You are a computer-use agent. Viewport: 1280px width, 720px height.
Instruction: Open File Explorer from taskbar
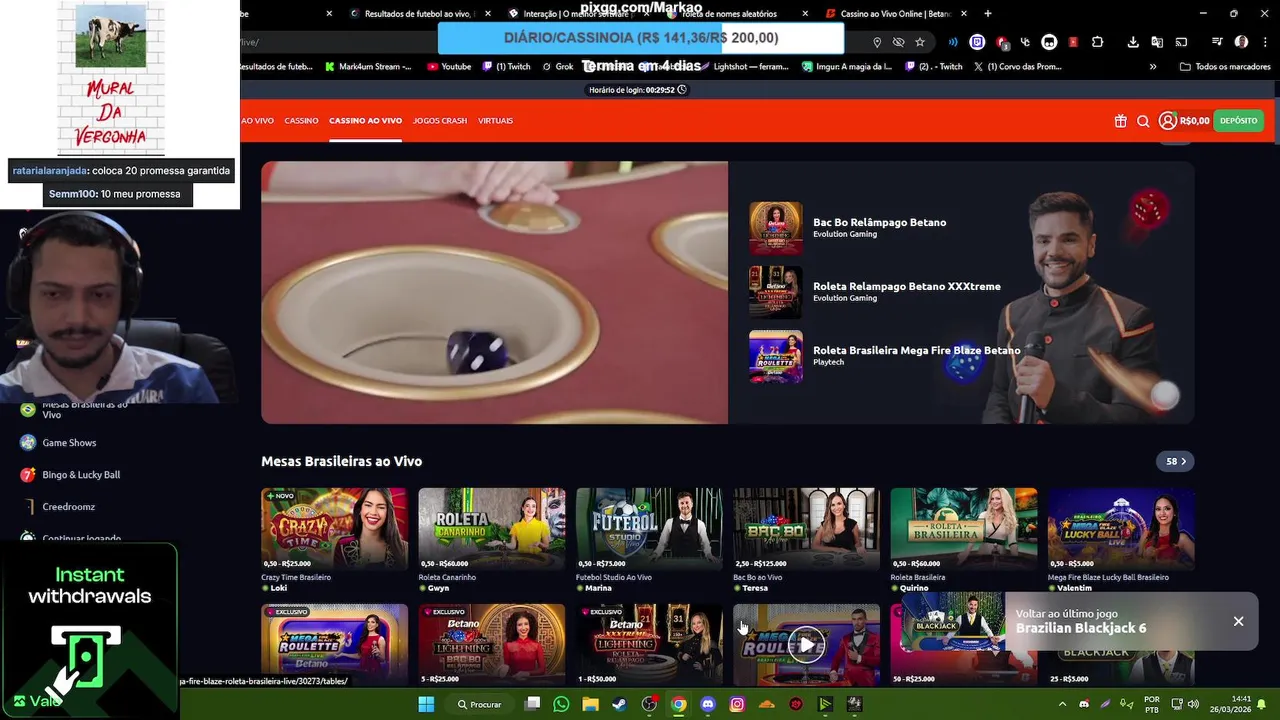591,704
